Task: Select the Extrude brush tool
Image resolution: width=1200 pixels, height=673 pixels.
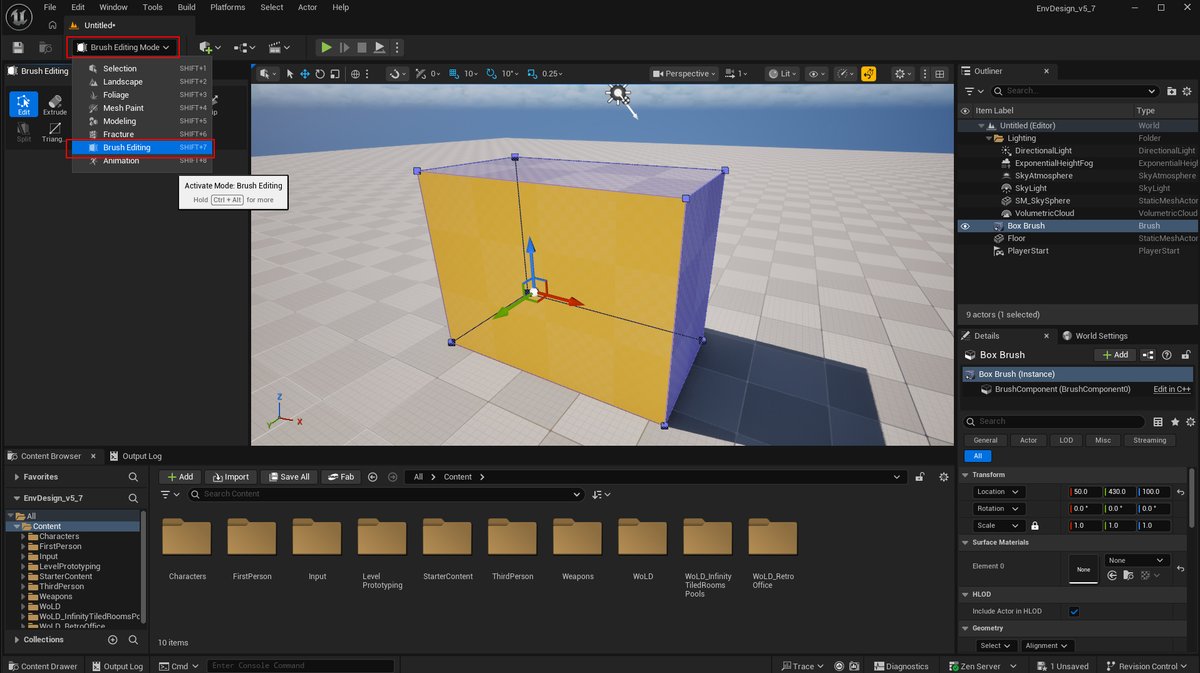Action: [x=55, y=104]
